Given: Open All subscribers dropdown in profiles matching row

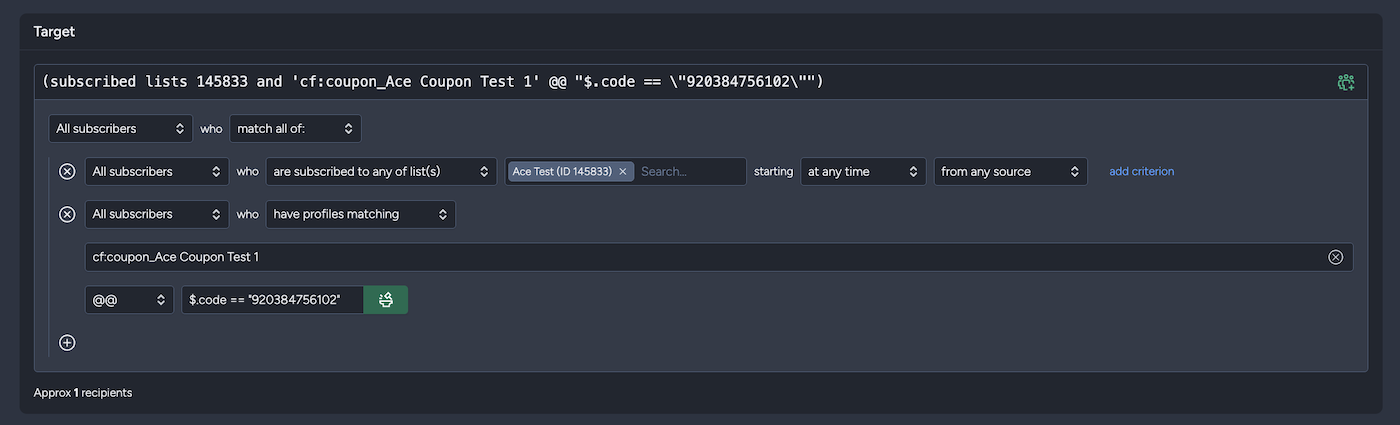Looking at the screenshot, I should 156,214.
